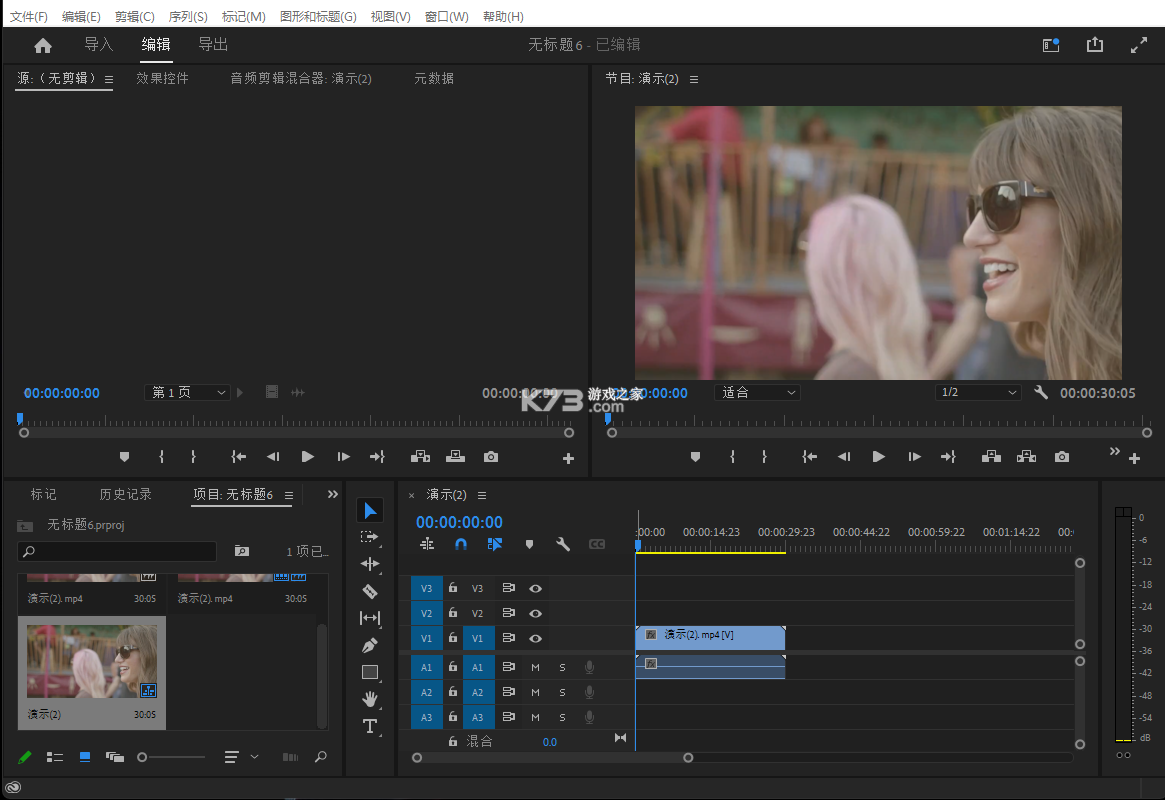Open the page selector dropdown 第 1 页
This screenshot has width=1165, height=800.
tap(186, 392)
